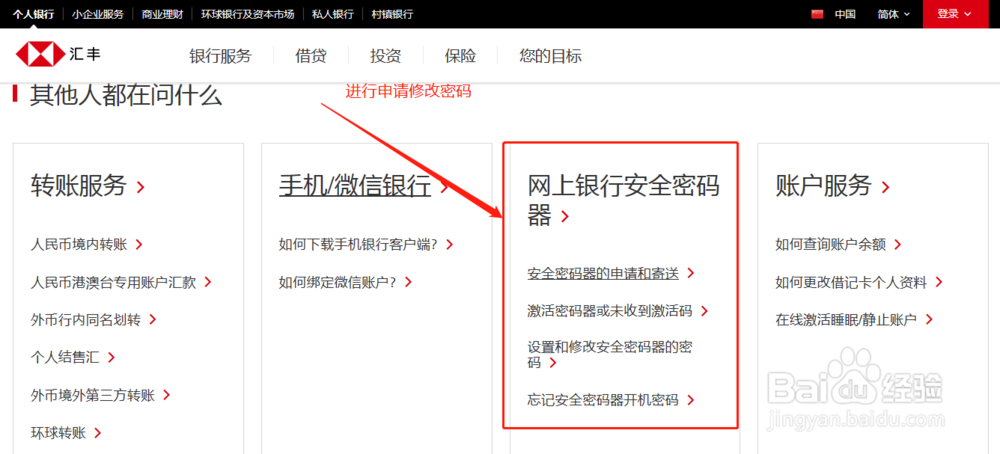Open the 简体 language dropdown

tap(893, 14)
